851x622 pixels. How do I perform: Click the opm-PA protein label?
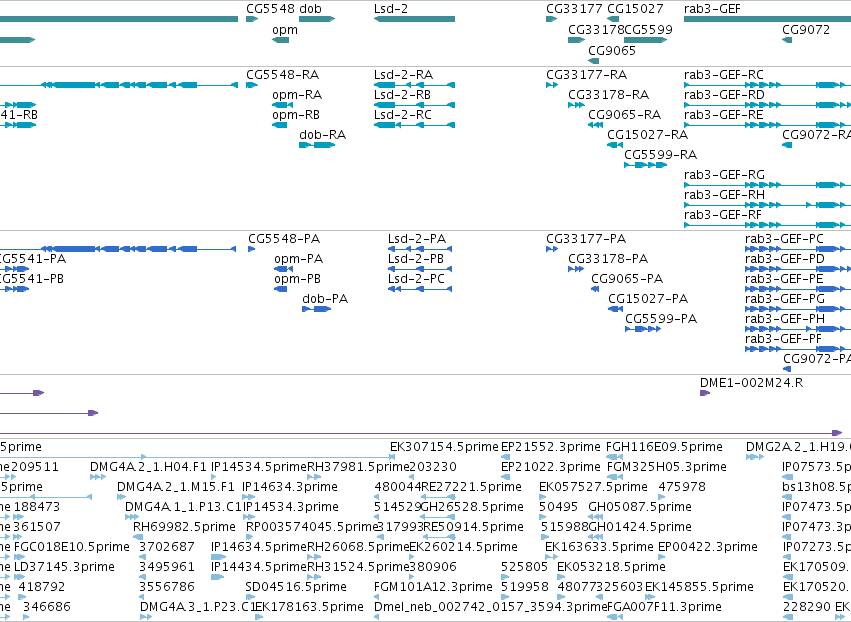pyautogui.click(x=299, y=259)
